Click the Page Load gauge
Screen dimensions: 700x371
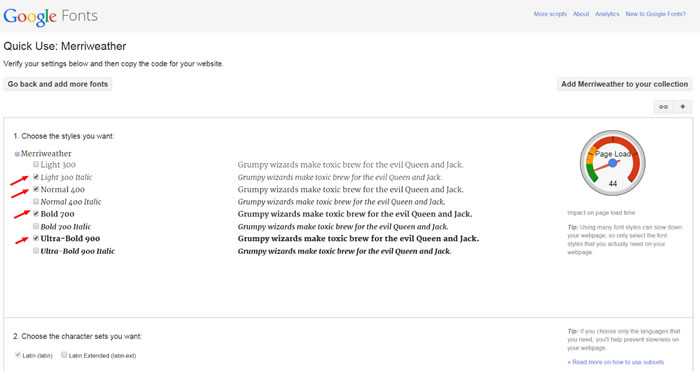[612, 163]
